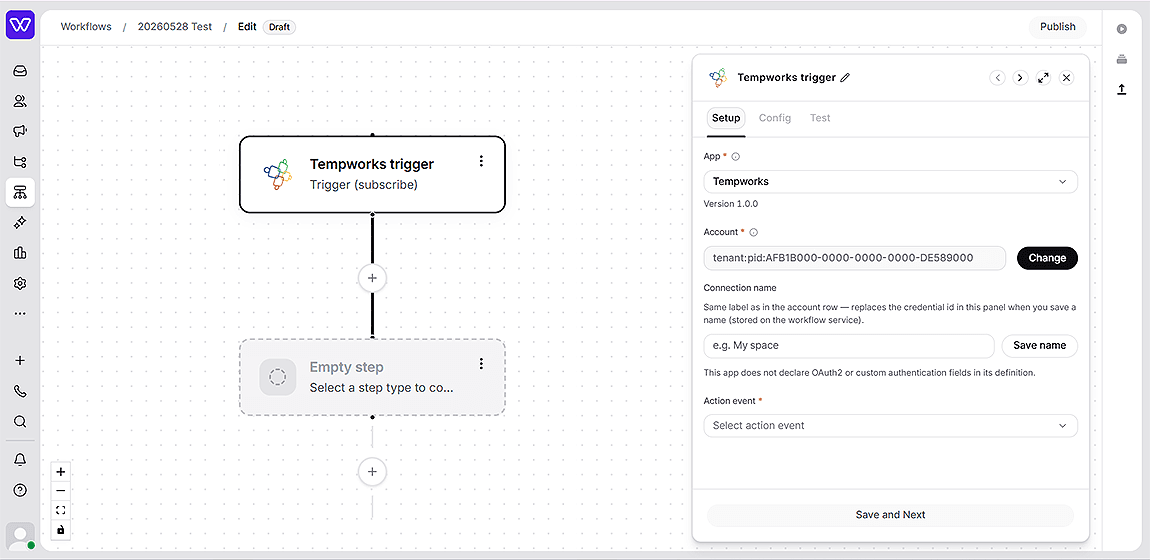Click the Publish button
1150x560 pixels.
1058,27
